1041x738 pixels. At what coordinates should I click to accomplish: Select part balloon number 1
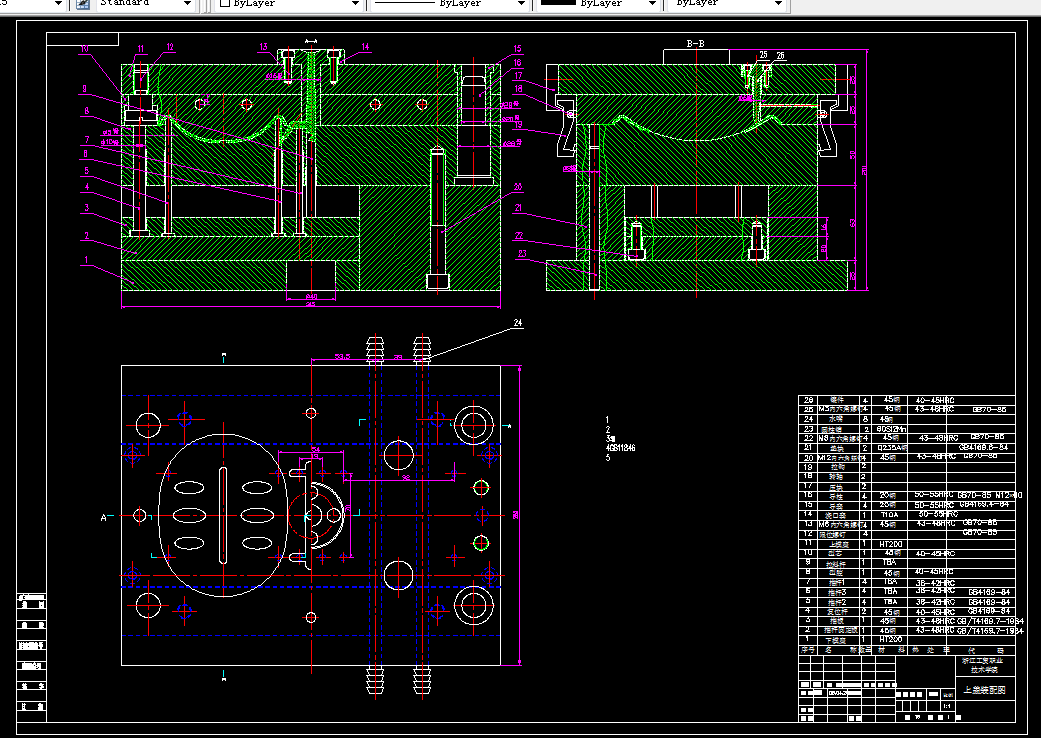86,260
